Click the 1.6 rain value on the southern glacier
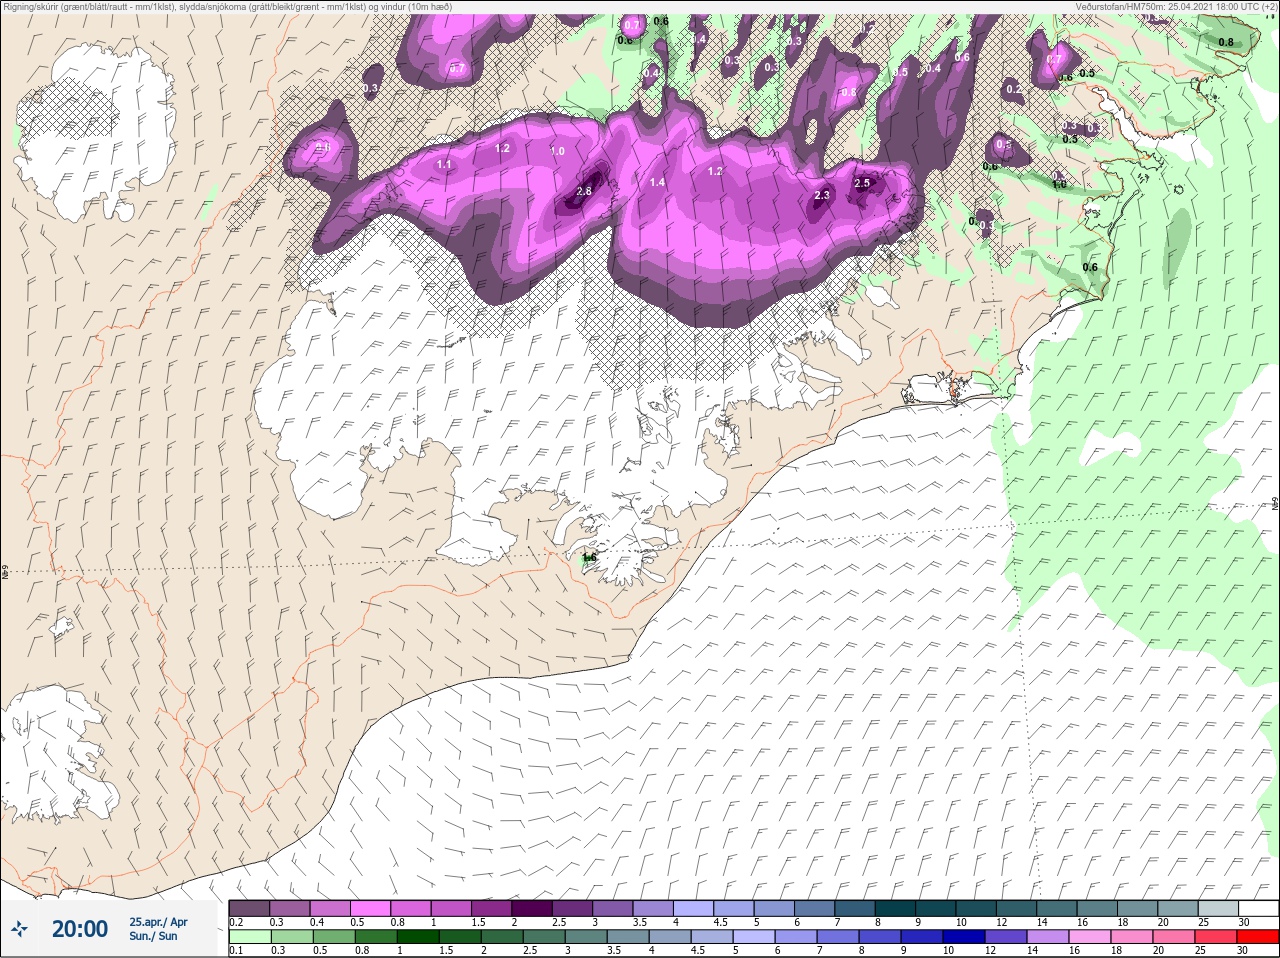 589,558
